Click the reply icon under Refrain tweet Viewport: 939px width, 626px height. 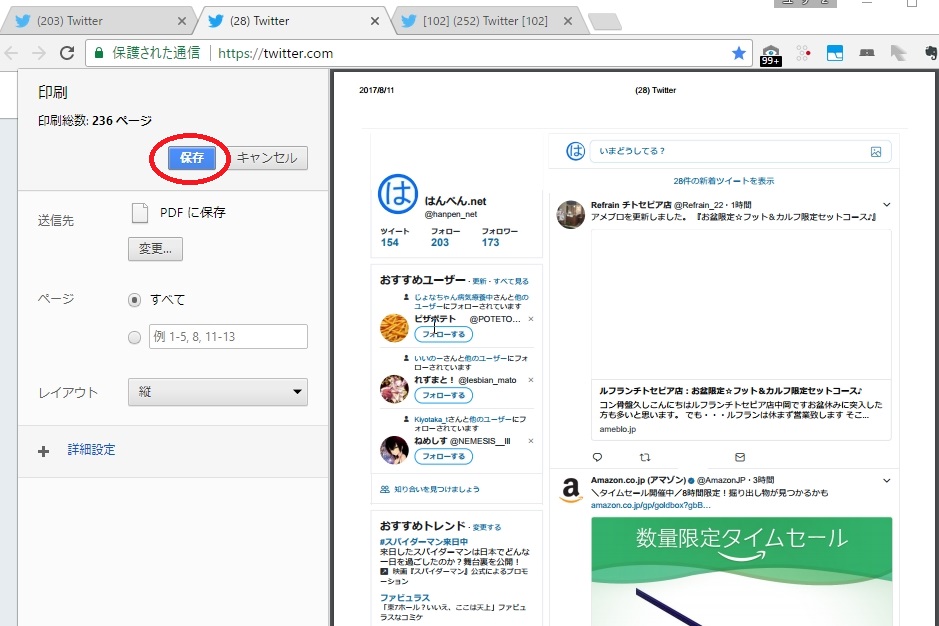coord(597,457)
